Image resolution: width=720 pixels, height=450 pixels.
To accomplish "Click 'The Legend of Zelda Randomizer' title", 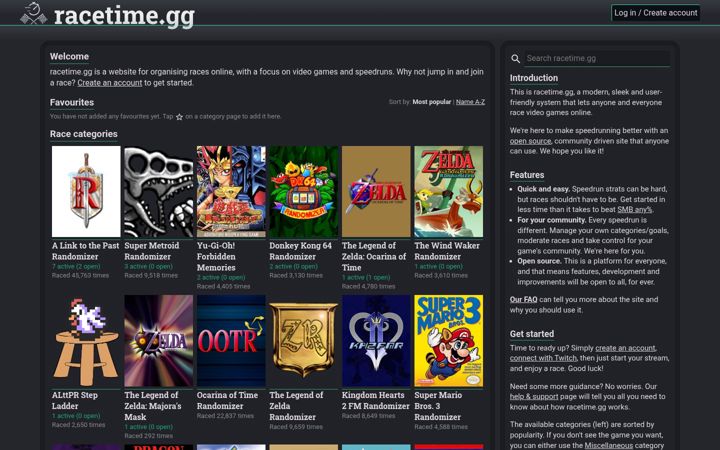I will coord(296,406).
